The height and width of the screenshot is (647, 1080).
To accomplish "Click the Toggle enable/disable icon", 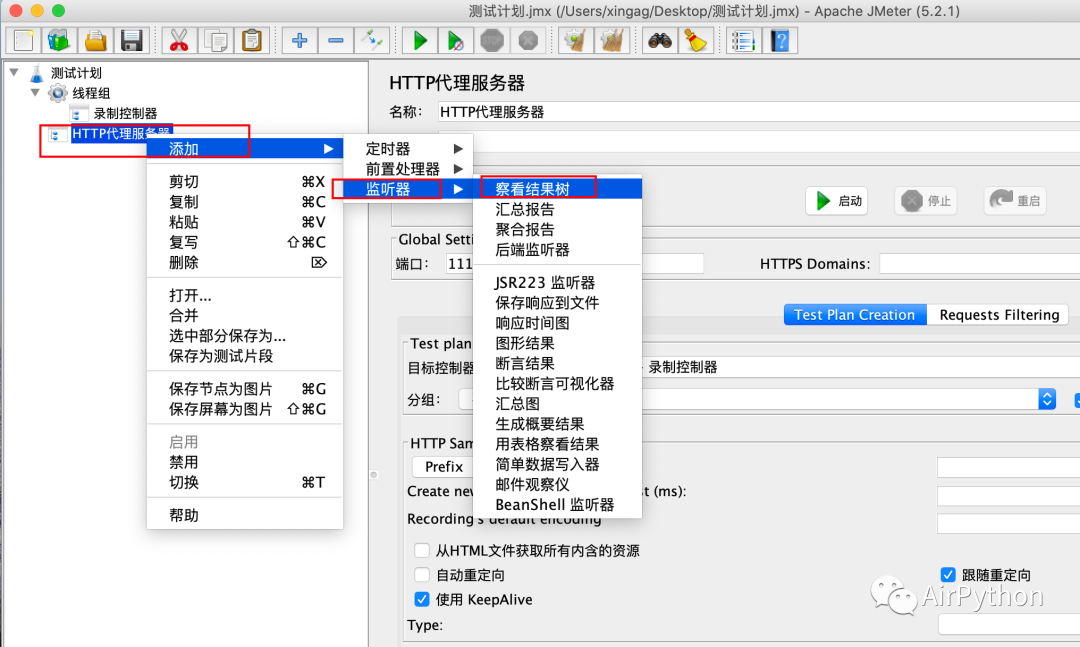I will click(x=372, y=41).
